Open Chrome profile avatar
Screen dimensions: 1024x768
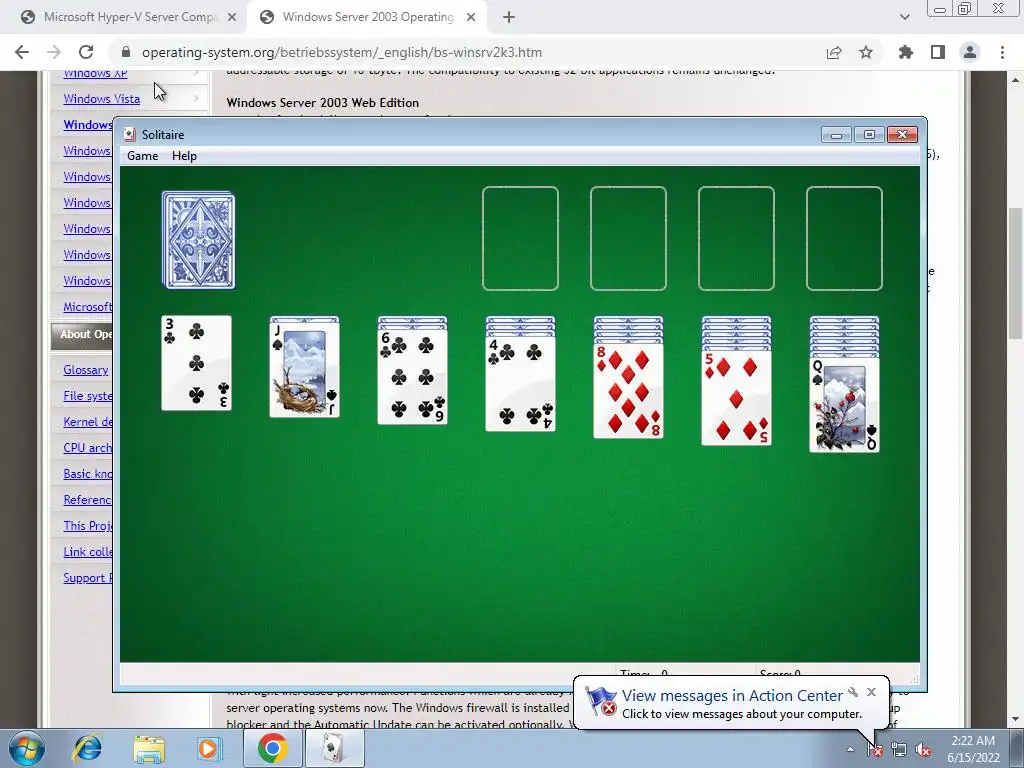click(970, 52)
